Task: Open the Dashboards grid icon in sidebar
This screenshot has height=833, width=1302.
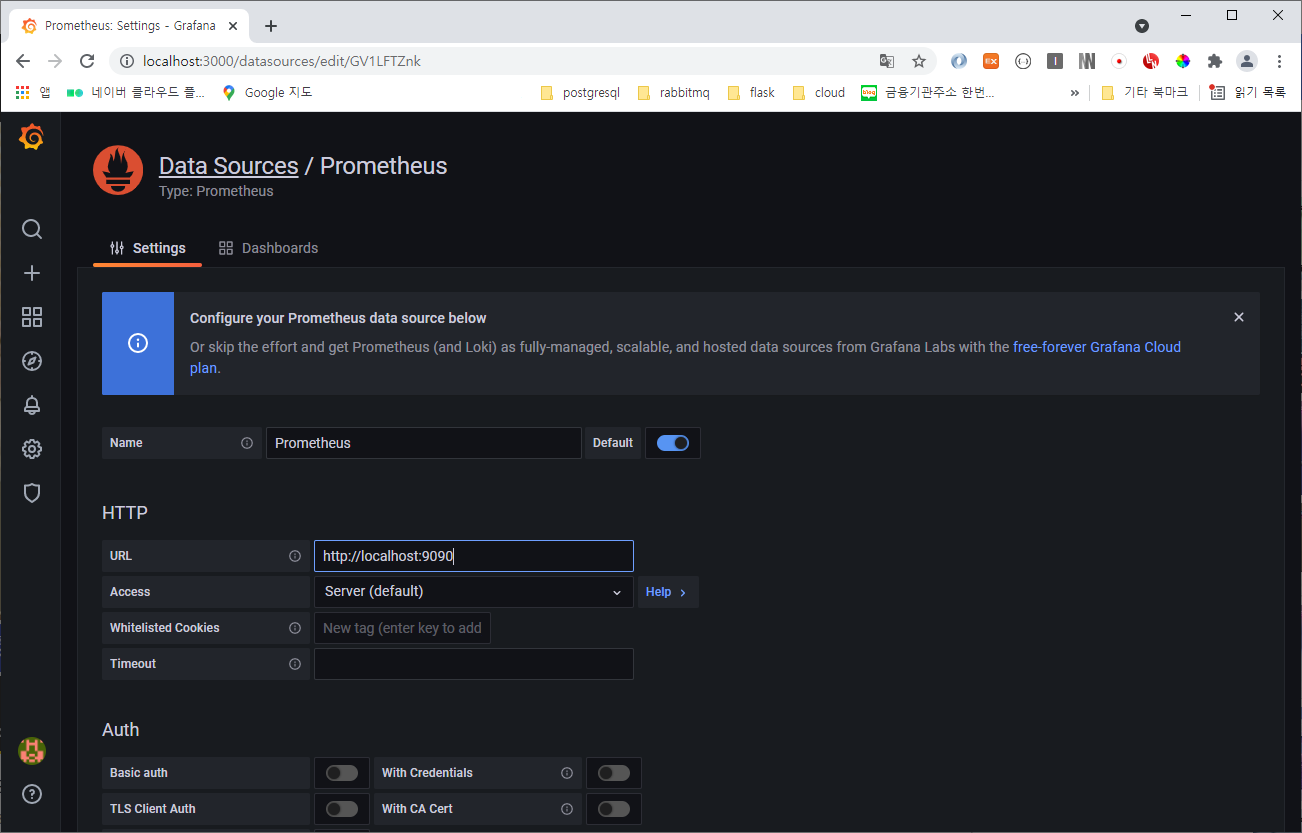Action: 32,317
